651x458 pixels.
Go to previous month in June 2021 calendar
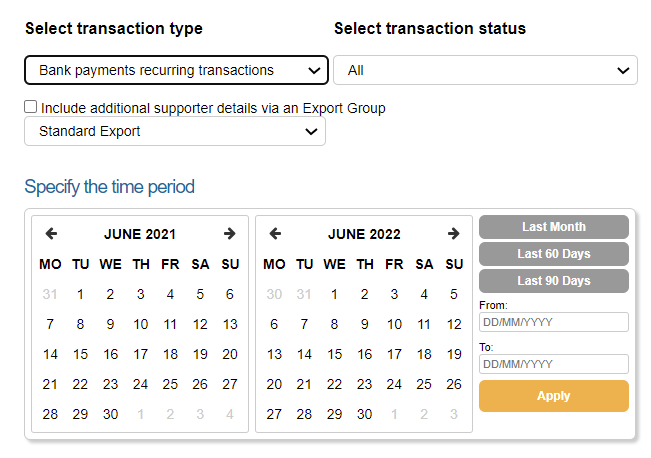(51, 234)
